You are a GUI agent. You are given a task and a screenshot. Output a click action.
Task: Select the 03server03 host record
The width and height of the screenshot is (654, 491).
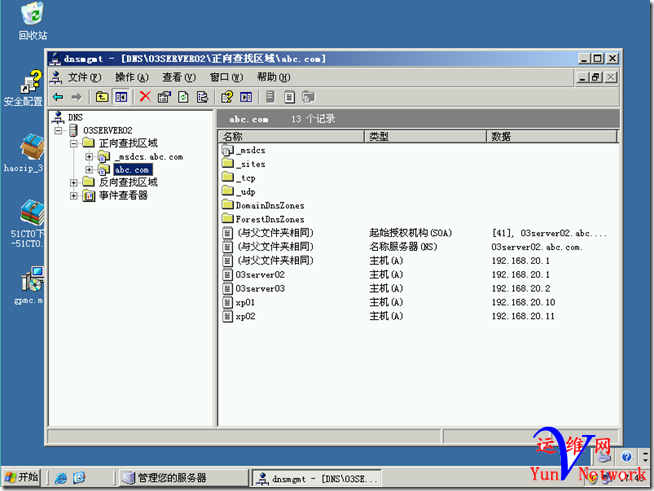click(417, 289)
